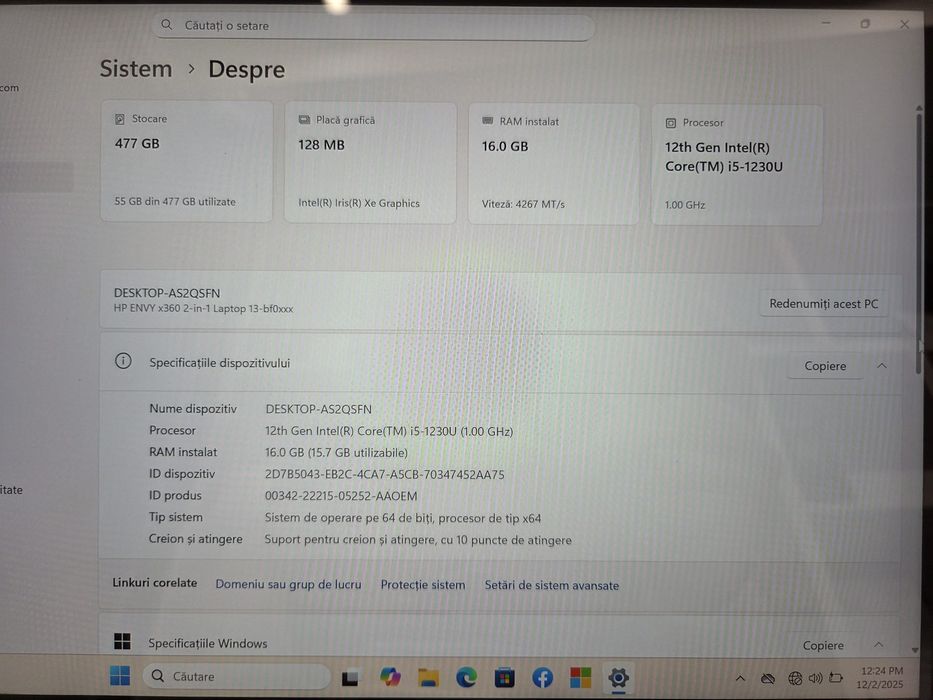
Task: Click the magnifier icon in settings search
Action: pyautogui.click(x=167, y=25)
